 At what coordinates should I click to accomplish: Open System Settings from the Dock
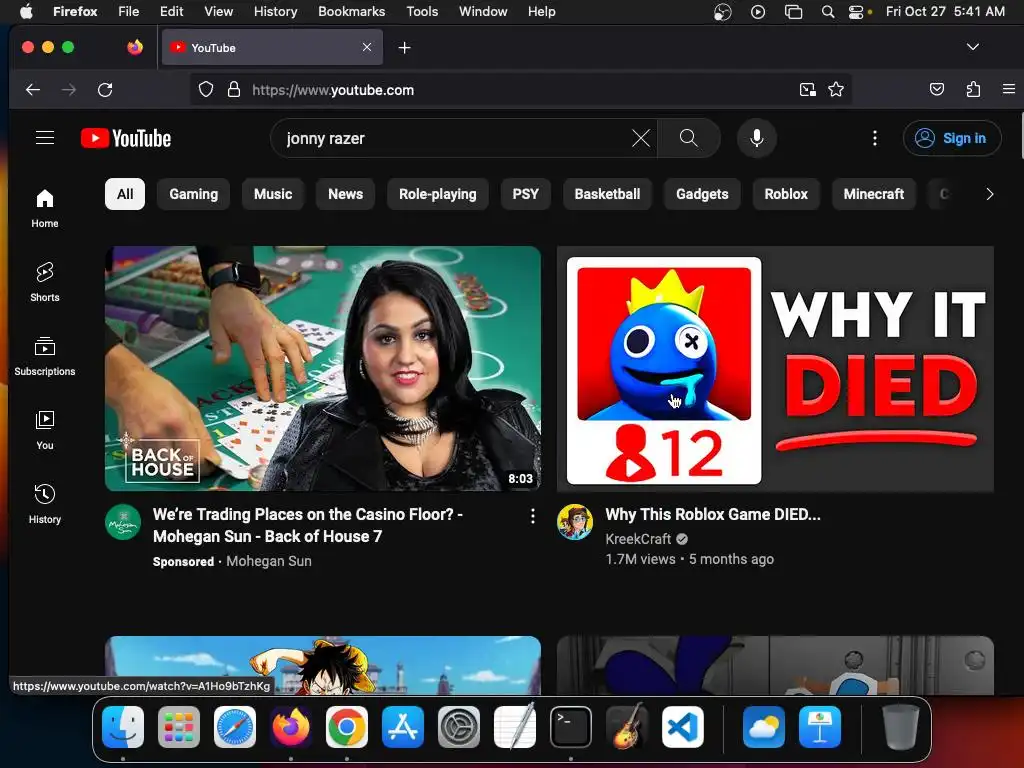458,727
